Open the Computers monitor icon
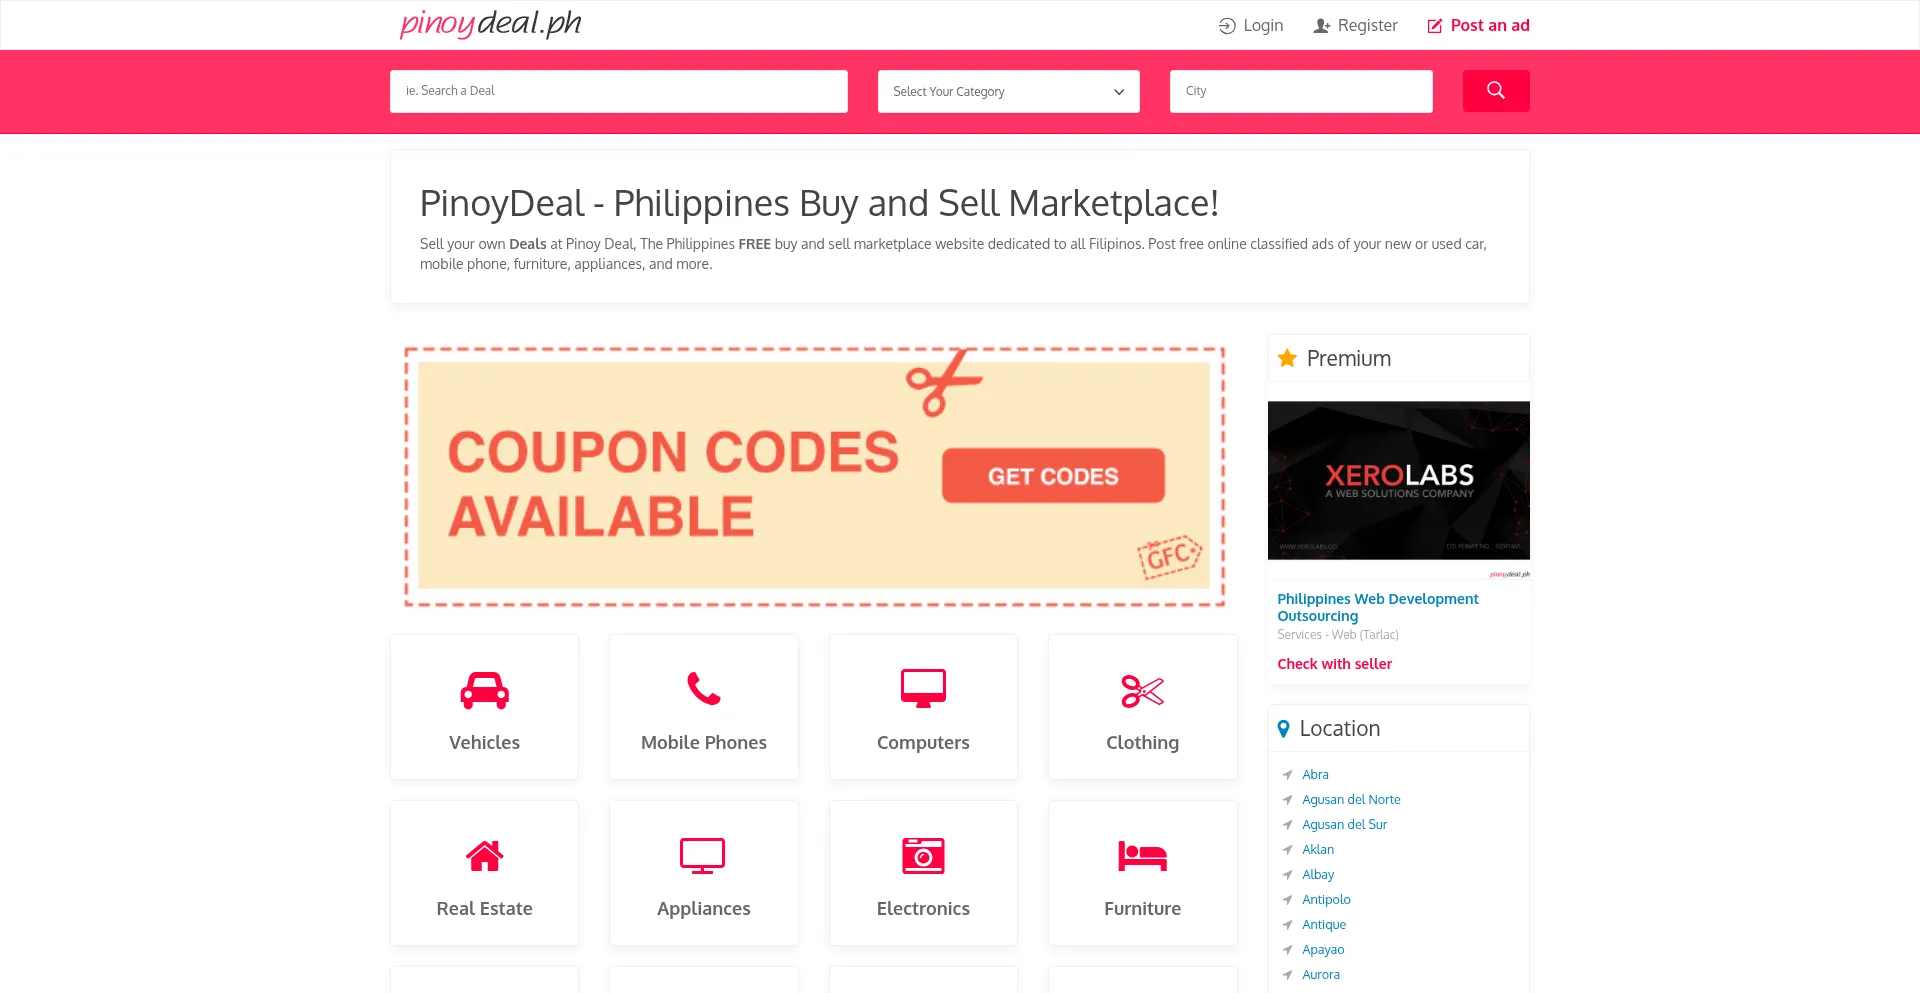Image resolution: width=1920 pixels, height=993 pixels. (923, 689)
